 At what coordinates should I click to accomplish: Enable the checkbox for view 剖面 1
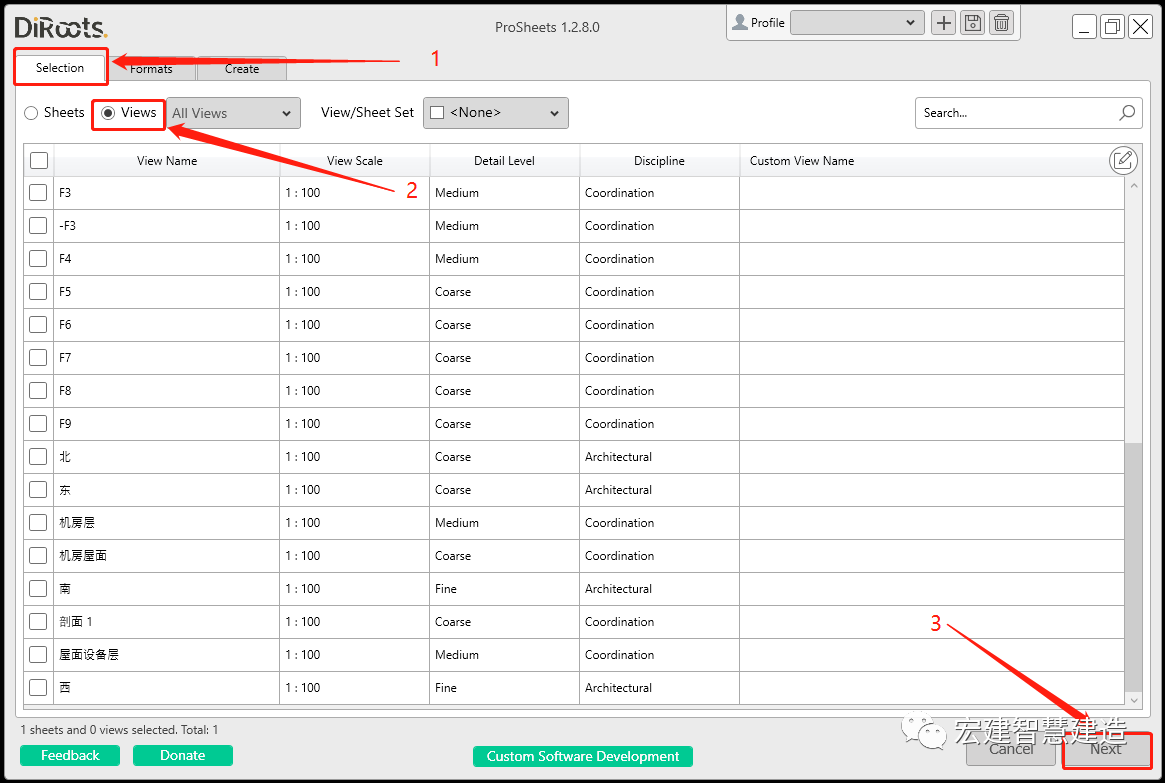(38, 622)
